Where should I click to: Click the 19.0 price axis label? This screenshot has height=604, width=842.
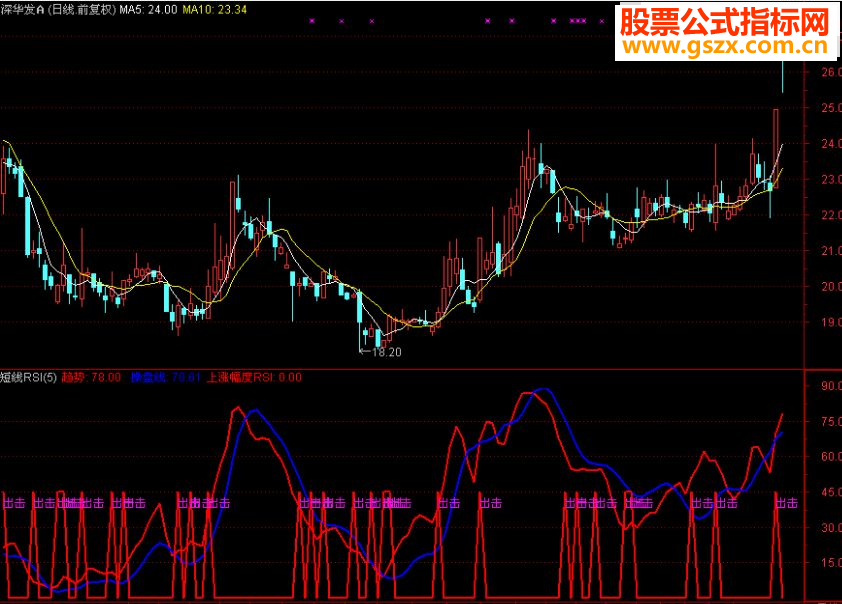(x=831, y=322)
